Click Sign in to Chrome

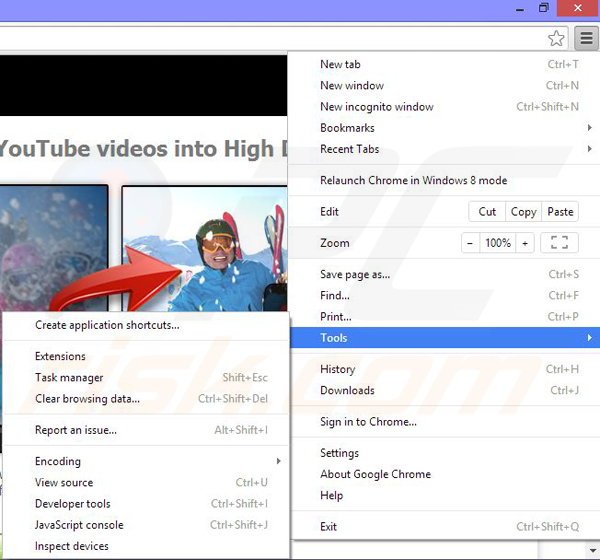tap(368, 422)
